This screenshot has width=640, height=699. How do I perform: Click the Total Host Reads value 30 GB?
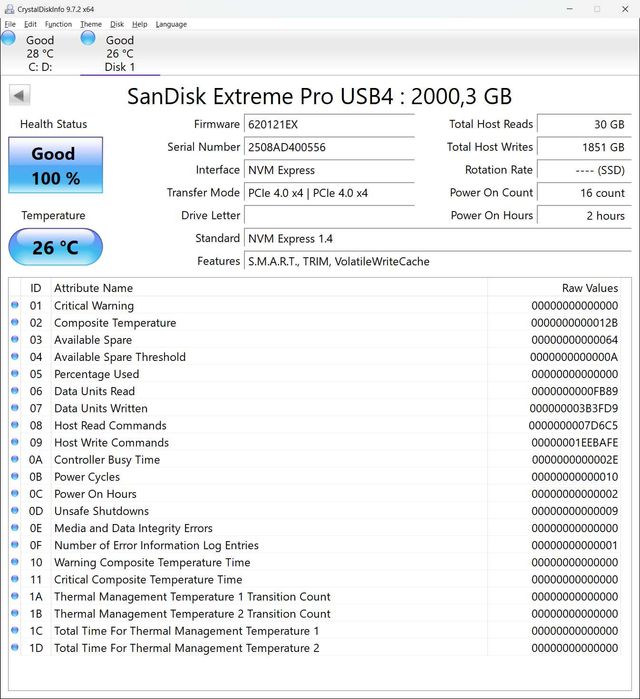(x=584, y=124)
